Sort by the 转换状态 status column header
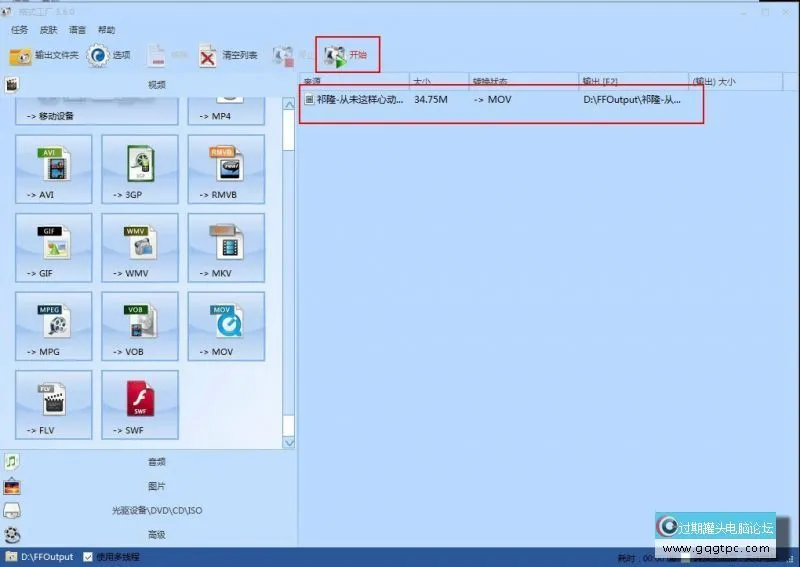The height and width of the screenshot is (567, 800). [x=523, y=82]
